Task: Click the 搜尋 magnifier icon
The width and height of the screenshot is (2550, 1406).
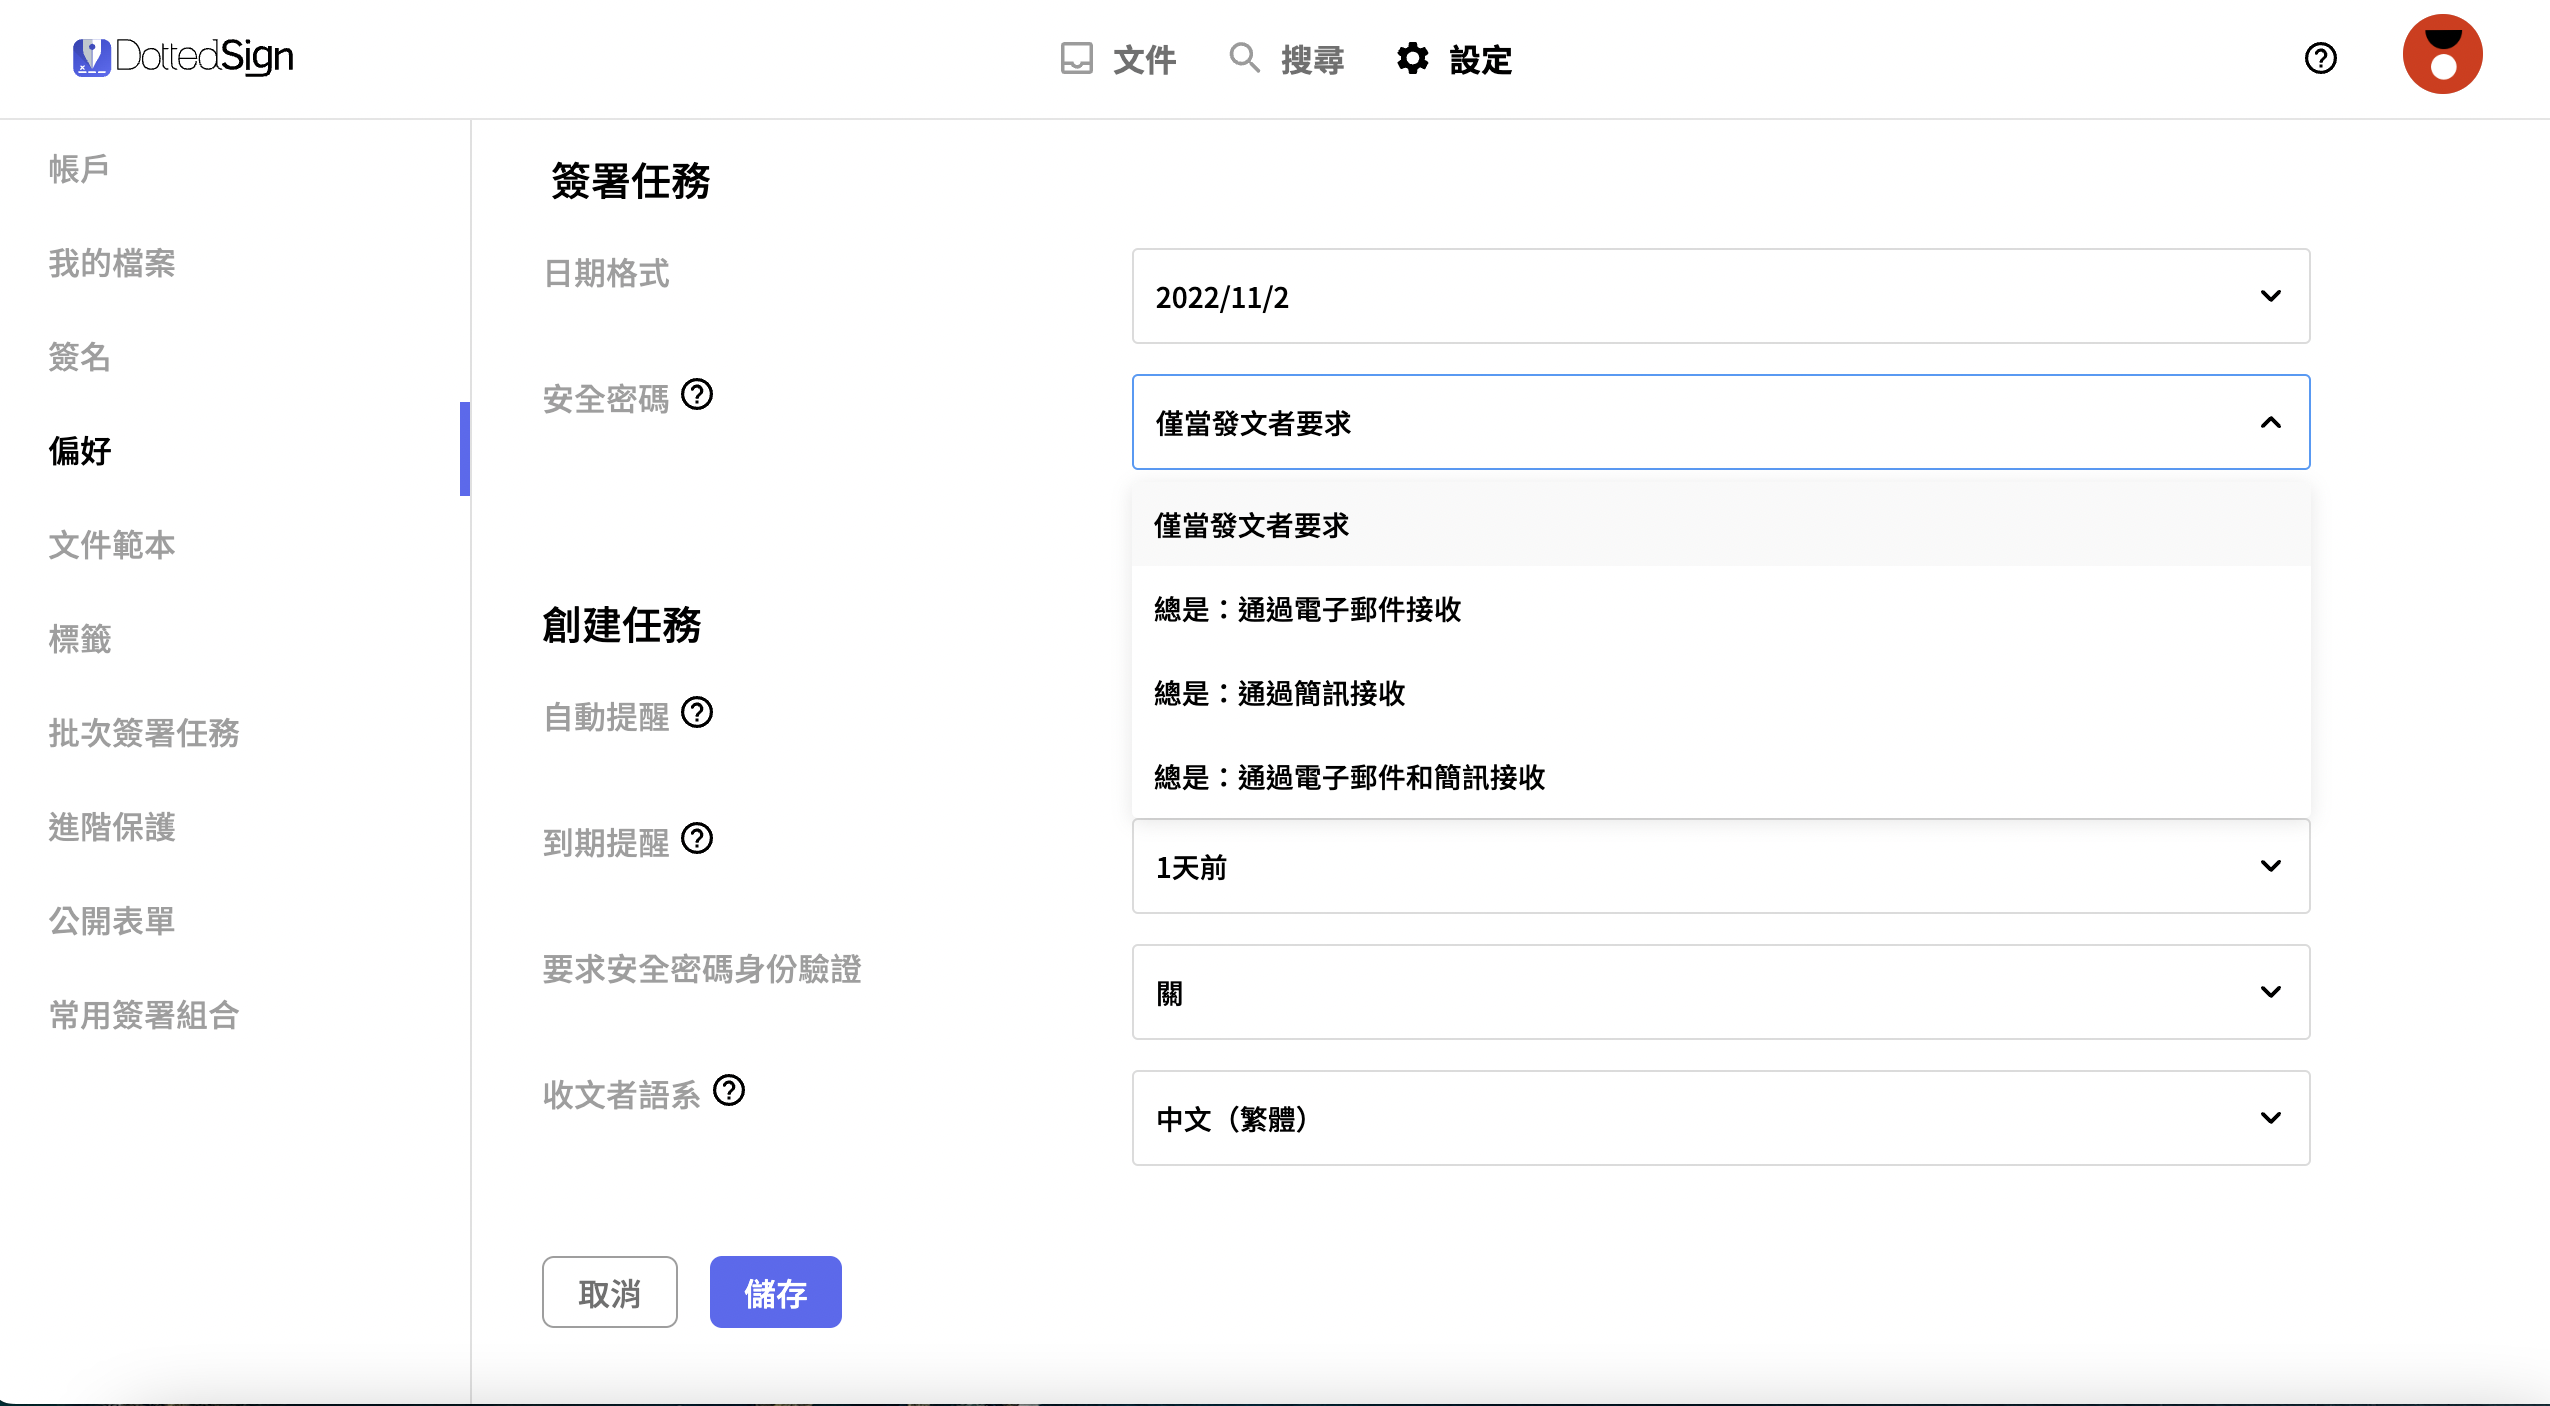Action: pos(1244,58)
